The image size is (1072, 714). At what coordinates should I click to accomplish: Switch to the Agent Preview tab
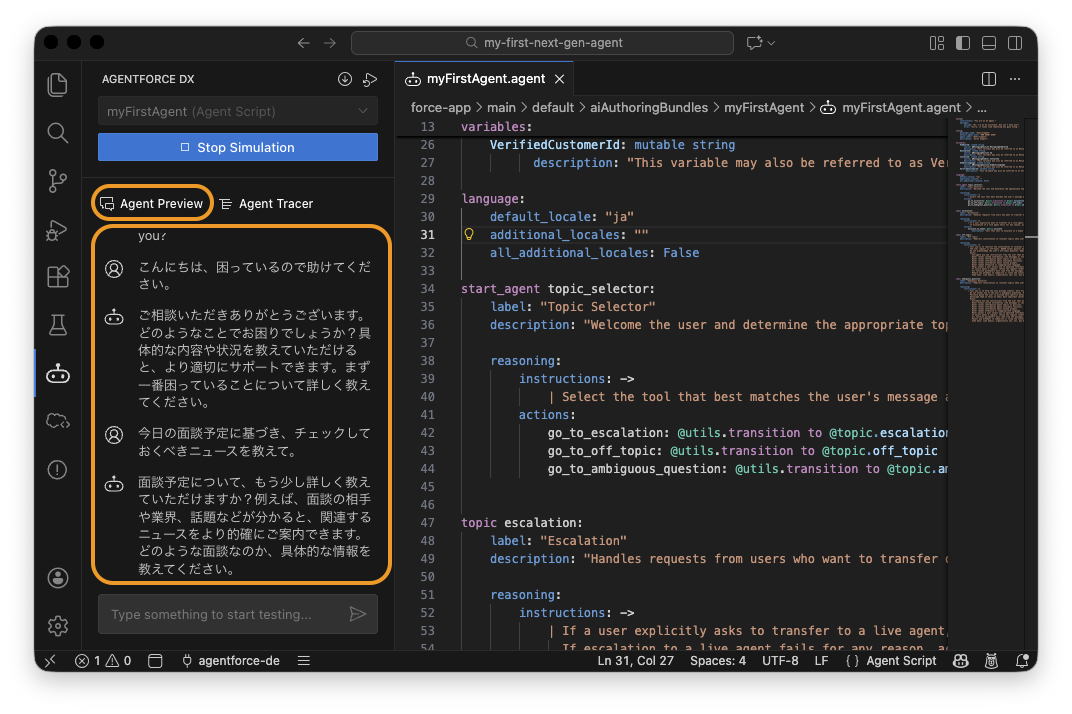pyautogui.click(x=152, y=203)
